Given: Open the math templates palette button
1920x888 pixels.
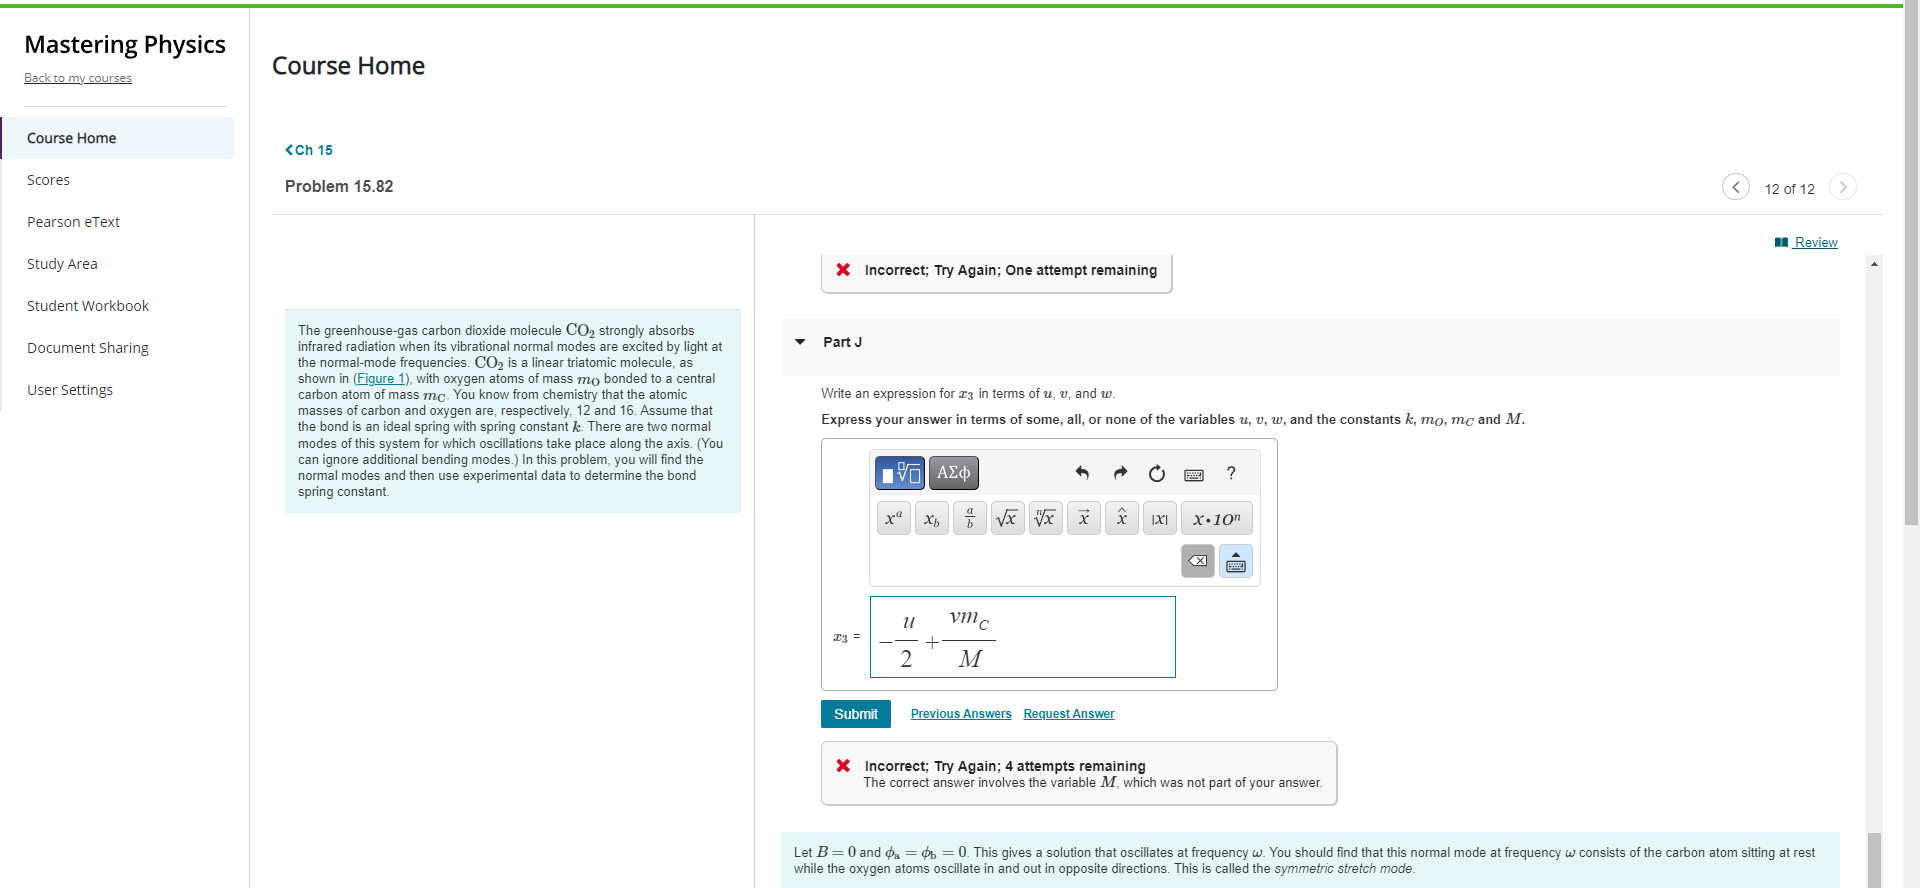Looking at the screenshot, I should [x=900, y=473].
